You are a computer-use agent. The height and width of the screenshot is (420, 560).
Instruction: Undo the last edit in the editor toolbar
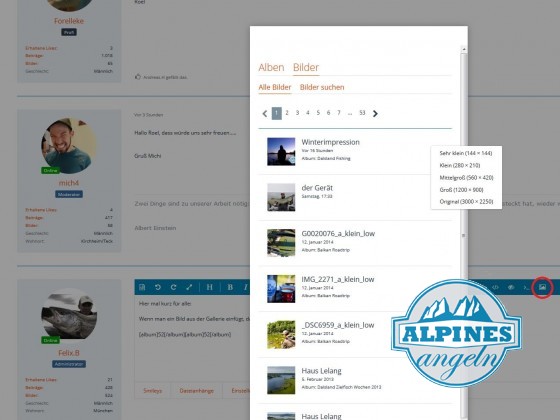(x=158, y=287)
